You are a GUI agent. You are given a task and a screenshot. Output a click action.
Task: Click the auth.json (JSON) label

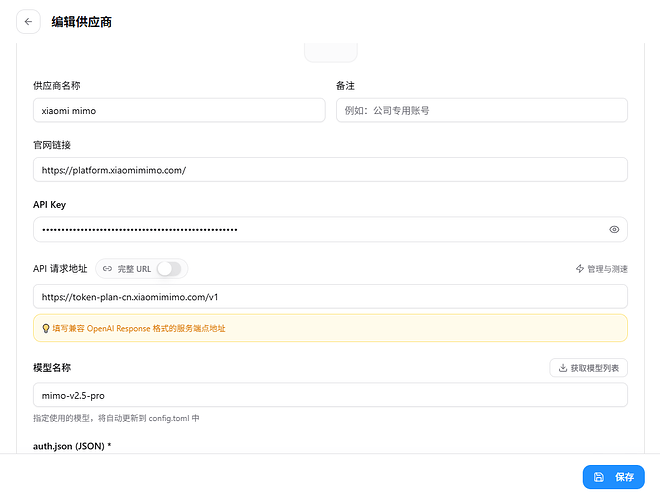(x=72, y=446)
